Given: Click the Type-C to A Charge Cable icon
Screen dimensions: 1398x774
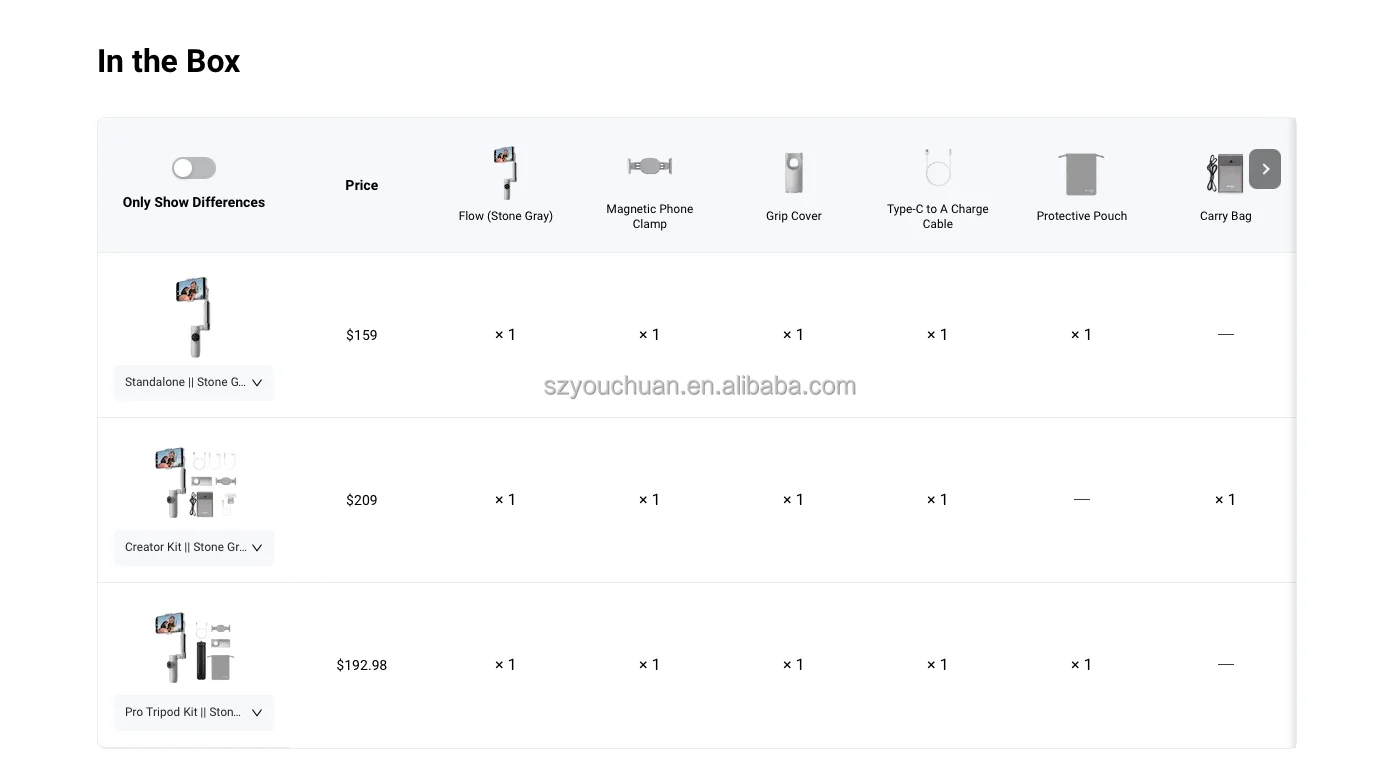Looking at the screenshot, I should point(937,169).
